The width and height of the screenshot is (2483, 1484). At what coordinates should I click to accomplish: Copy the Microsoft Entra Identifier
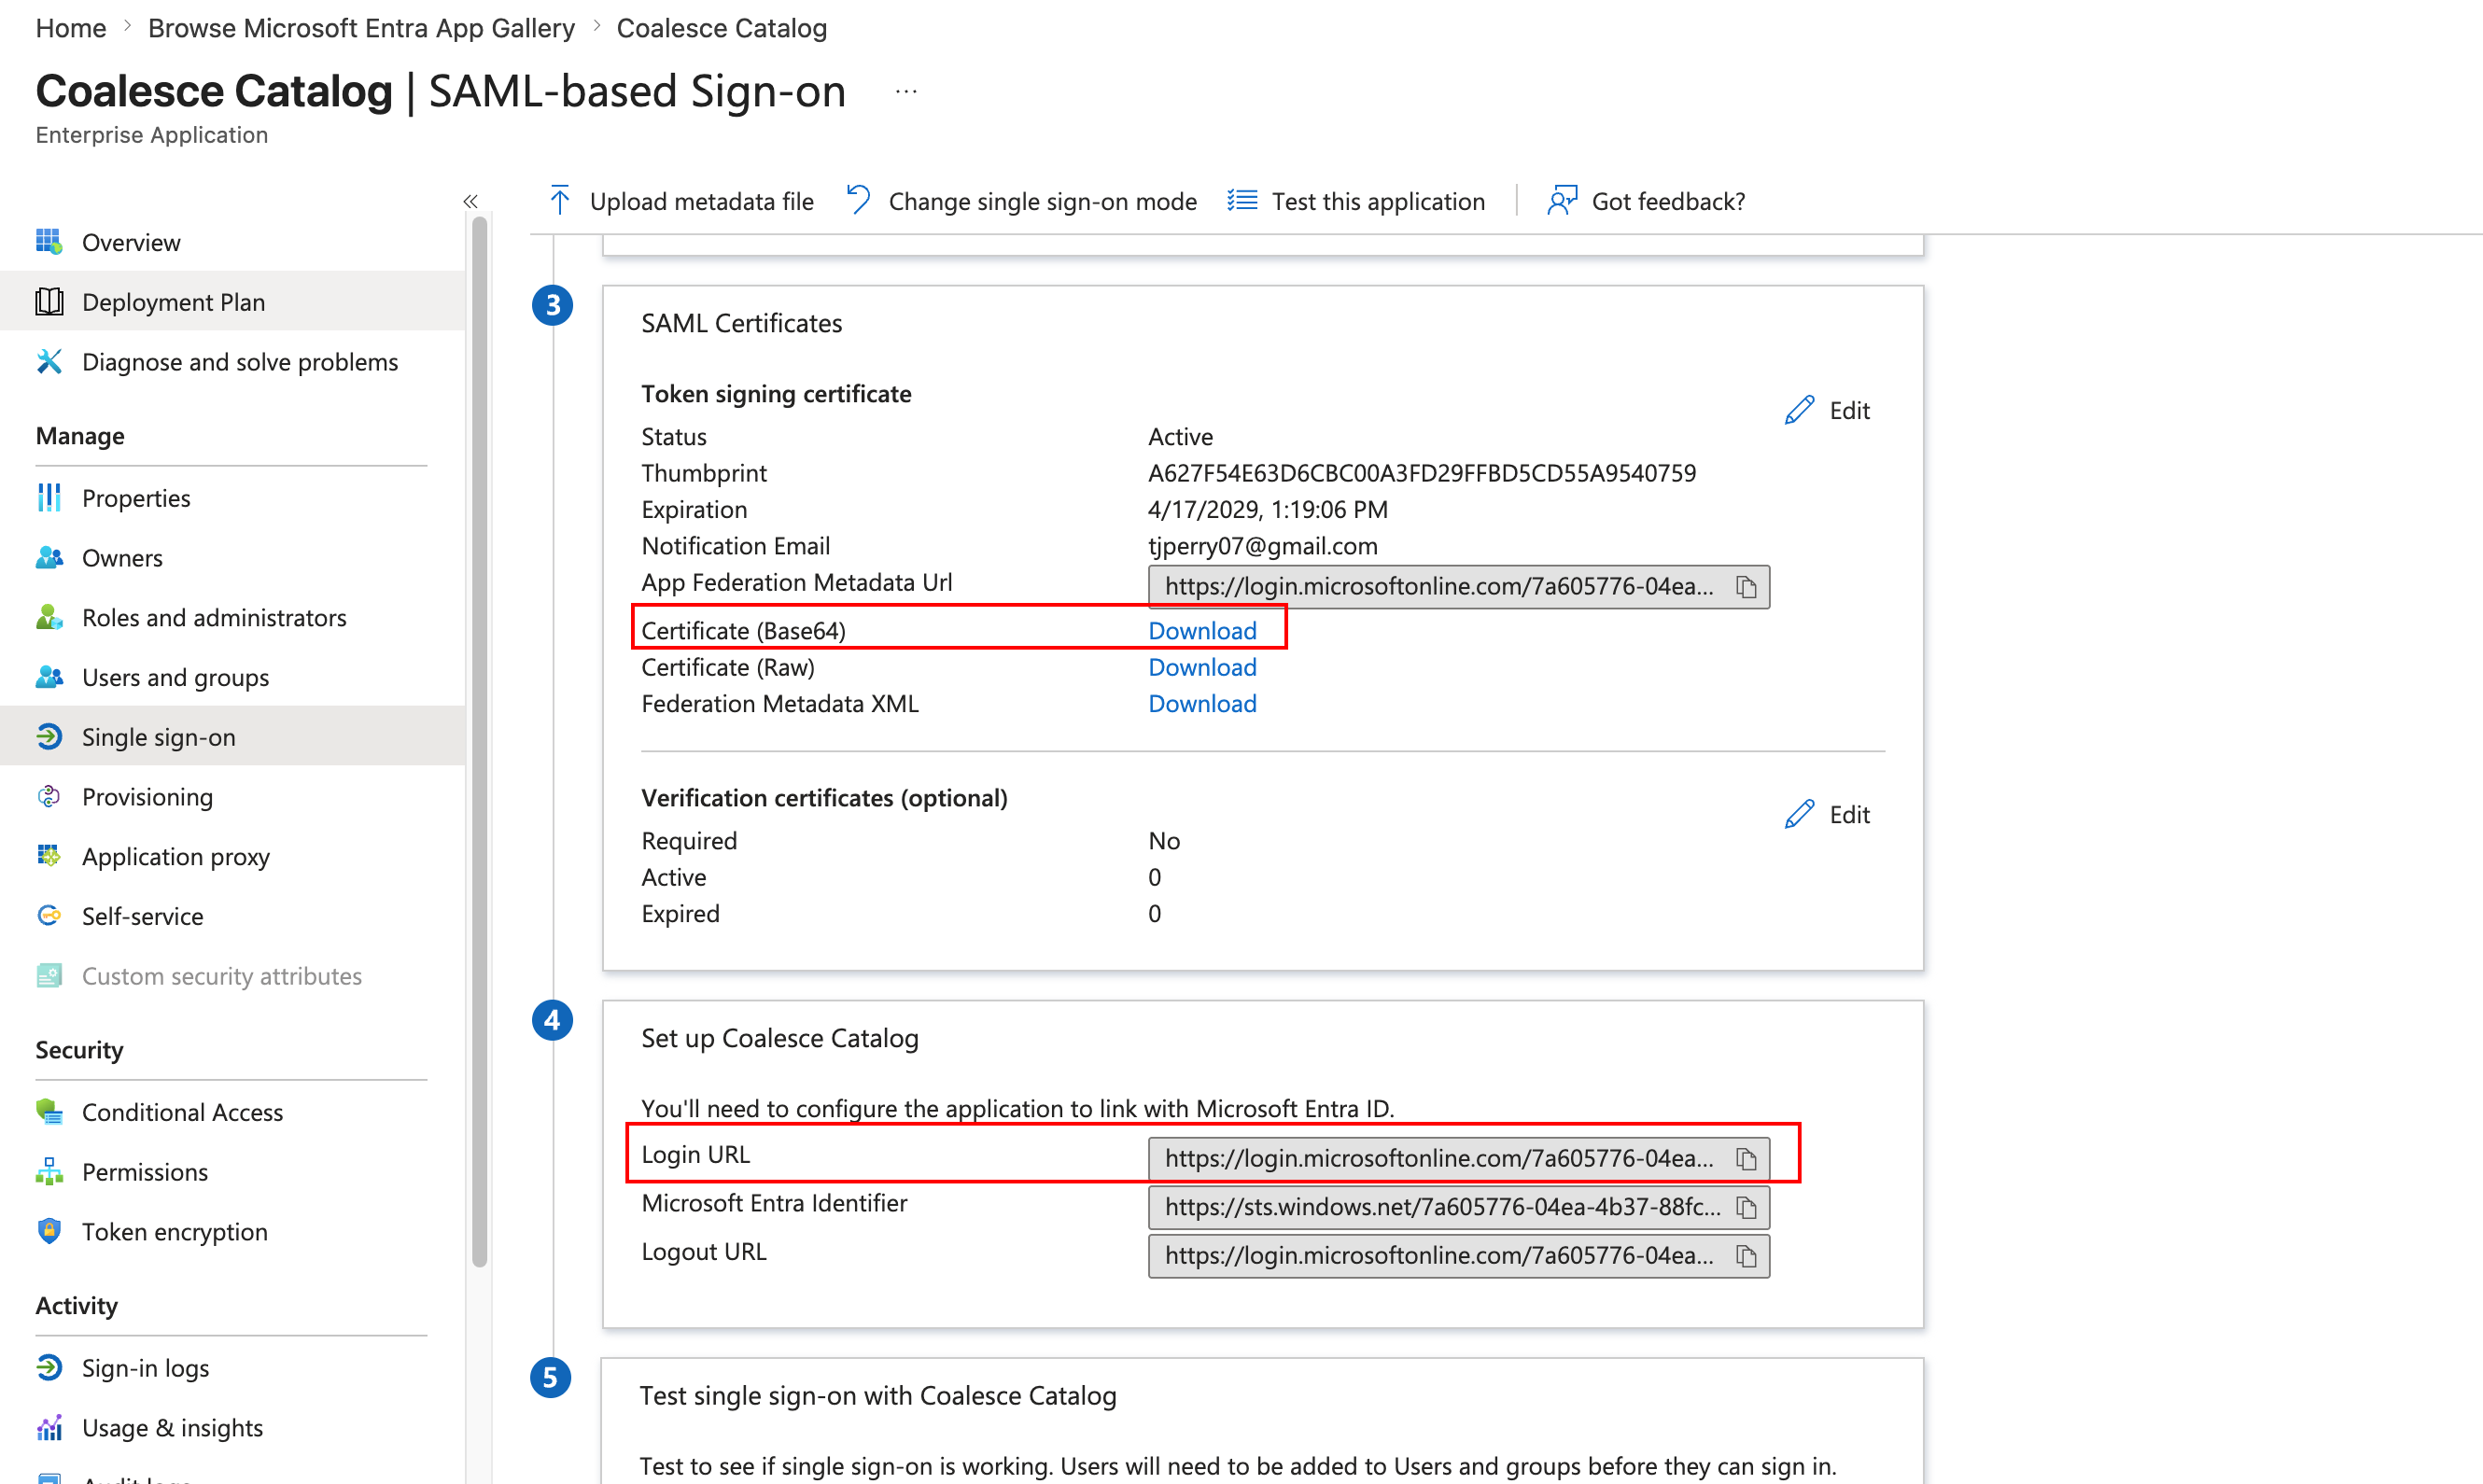point(1745,1208)
